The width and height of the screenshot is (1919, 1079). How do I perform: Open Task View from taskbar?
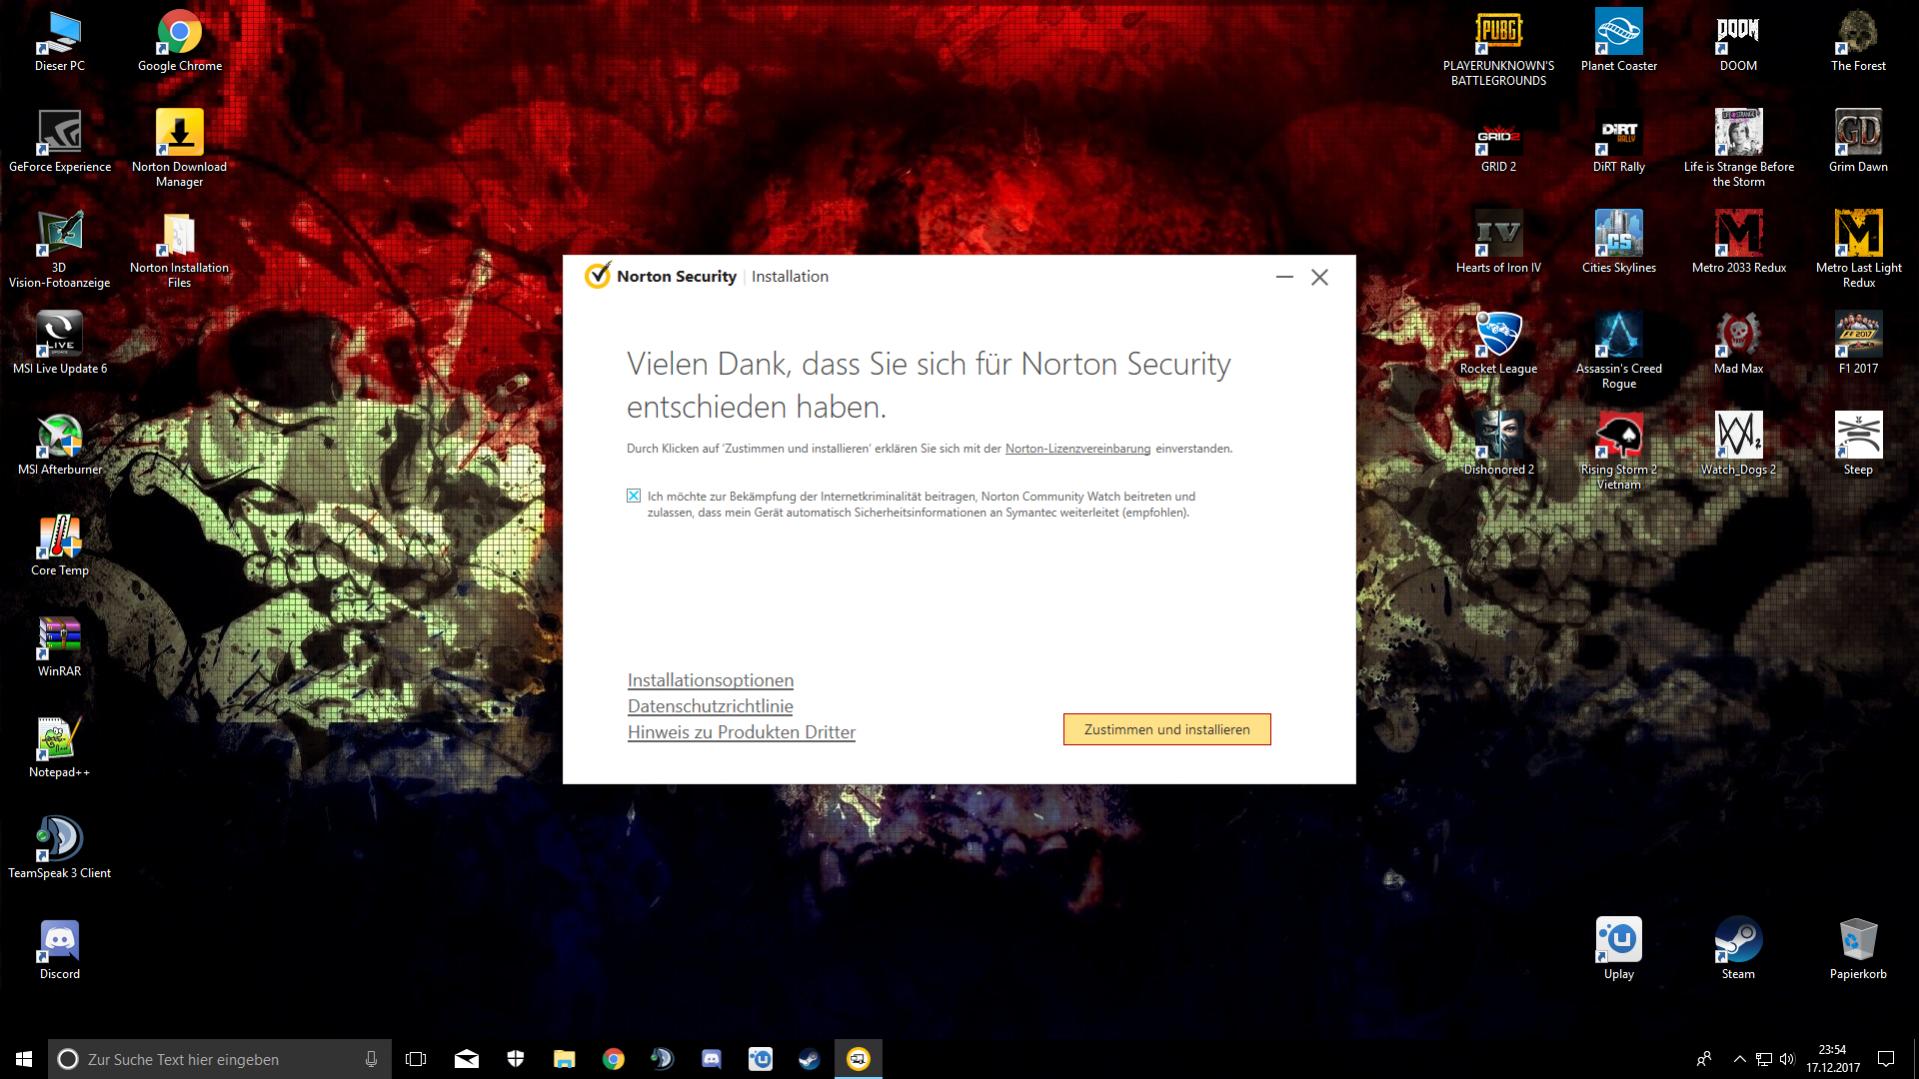(416, 1059)
